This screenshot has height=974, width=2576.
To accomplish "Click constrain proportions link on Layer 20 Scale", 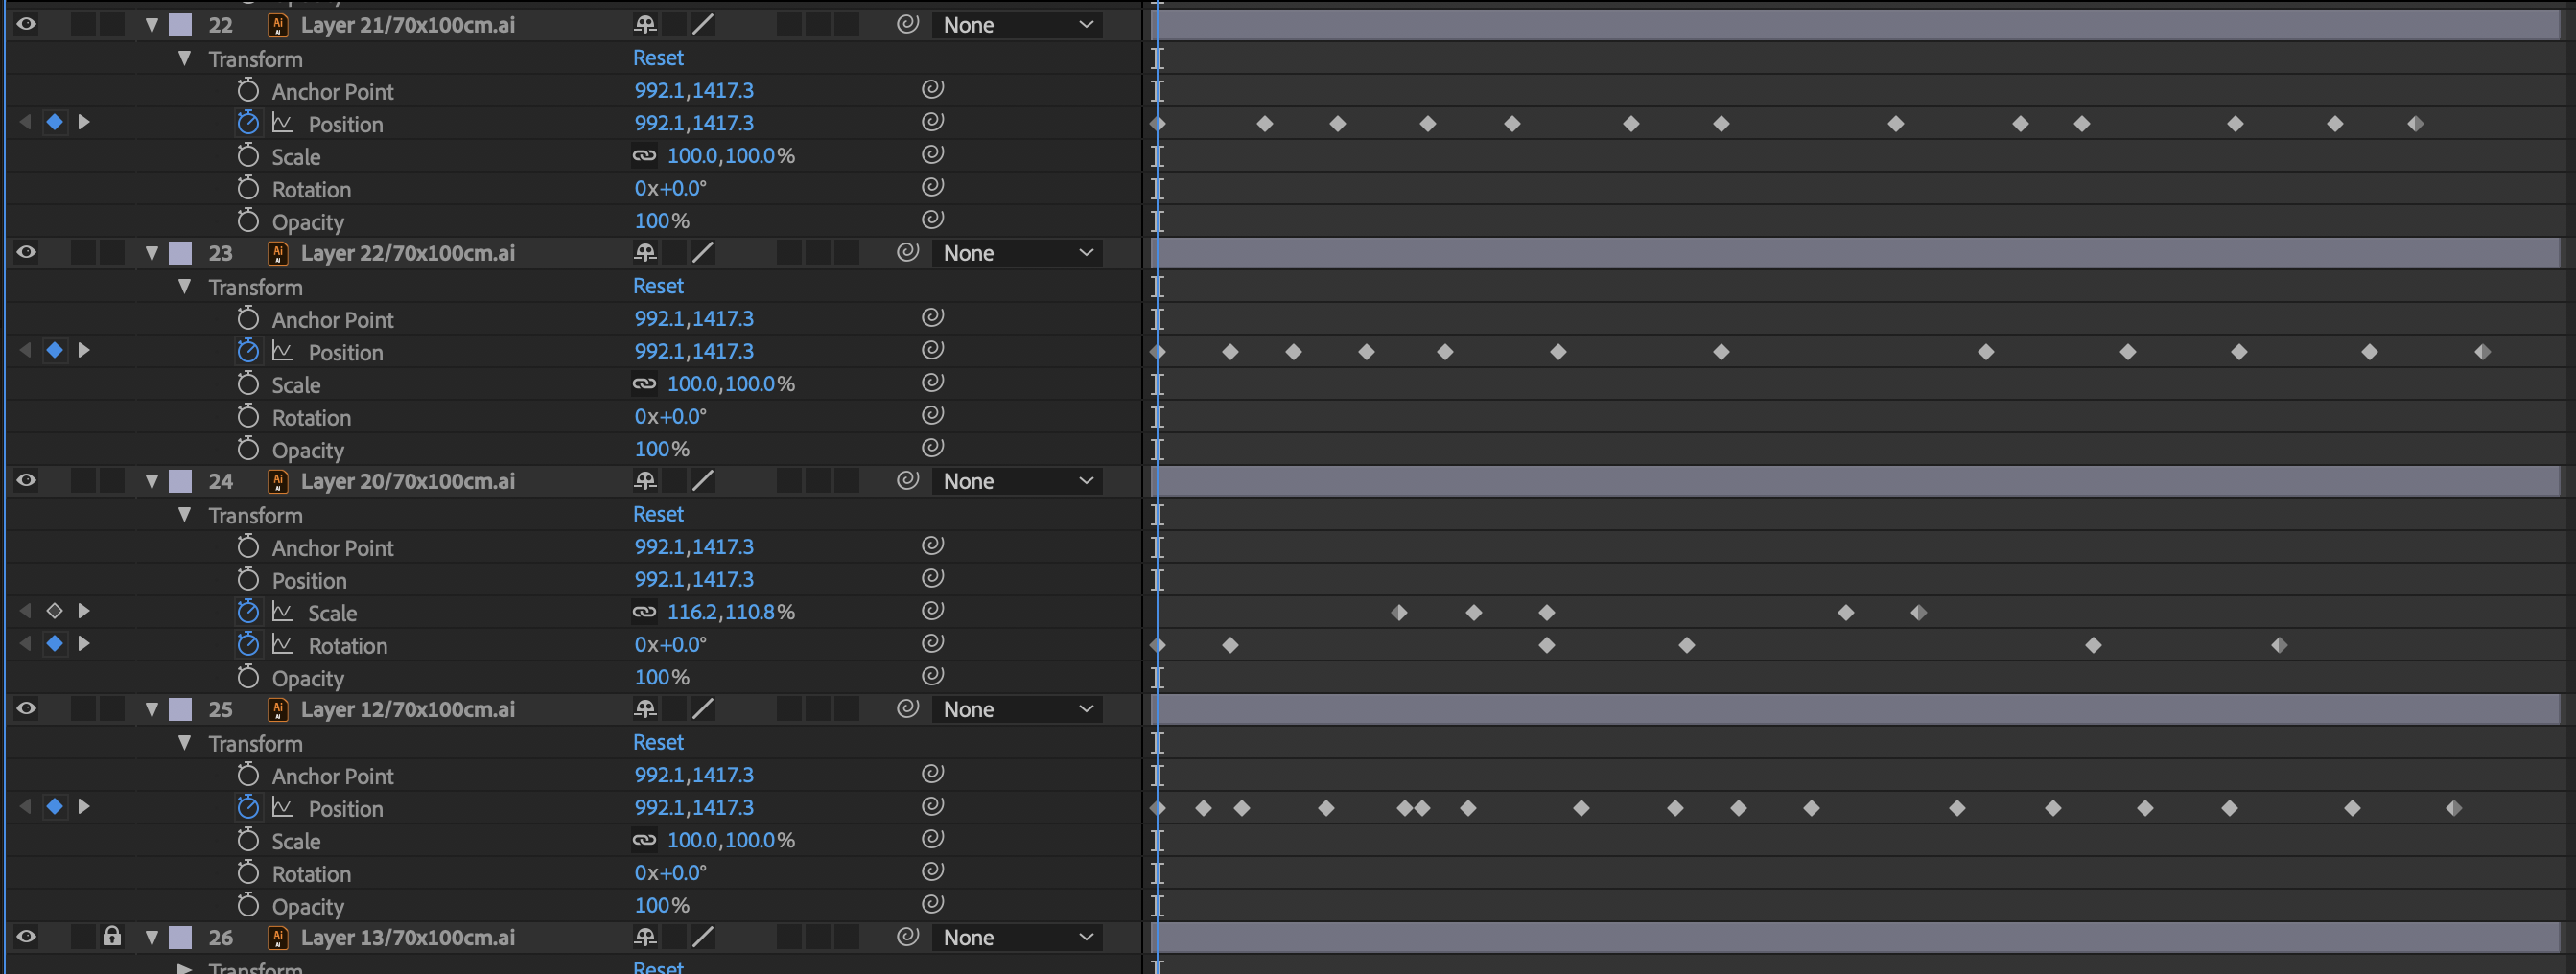I will (645, 611).
